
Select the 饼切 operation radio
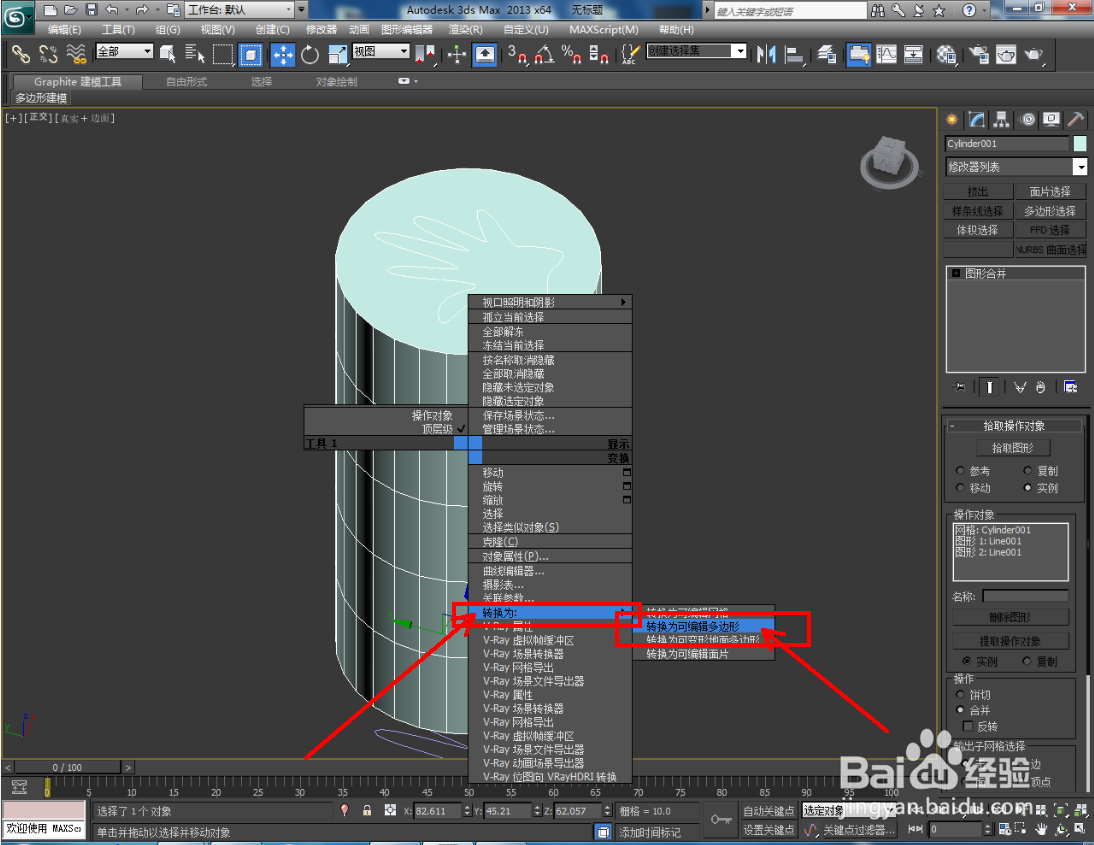pyautogui.click(x=960, y=694)
